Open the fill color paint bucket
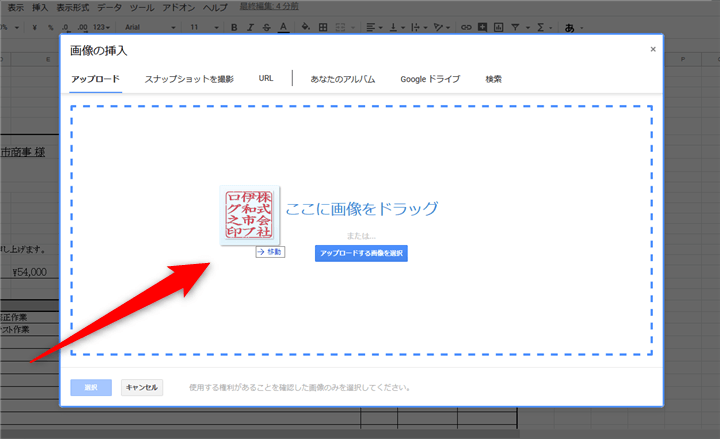This screenshot has height=439, width=720. tap(305, 27)
